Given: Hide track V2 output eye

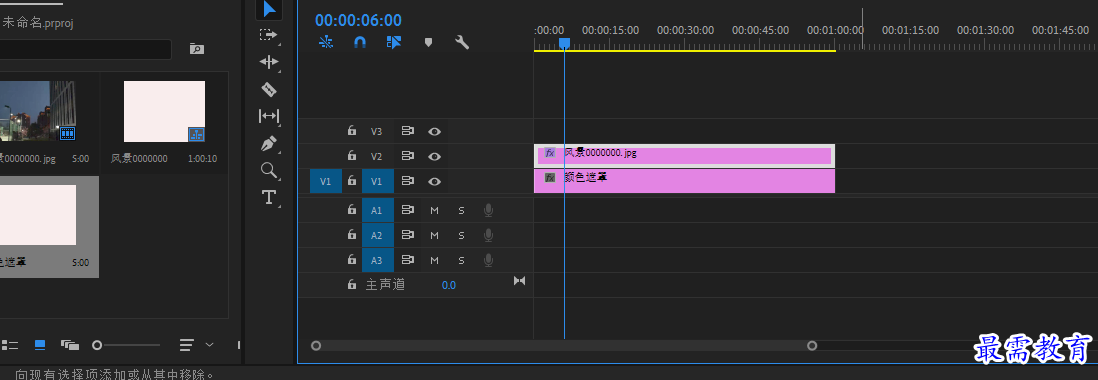Looking at the screenshot, I should point(435,156).
